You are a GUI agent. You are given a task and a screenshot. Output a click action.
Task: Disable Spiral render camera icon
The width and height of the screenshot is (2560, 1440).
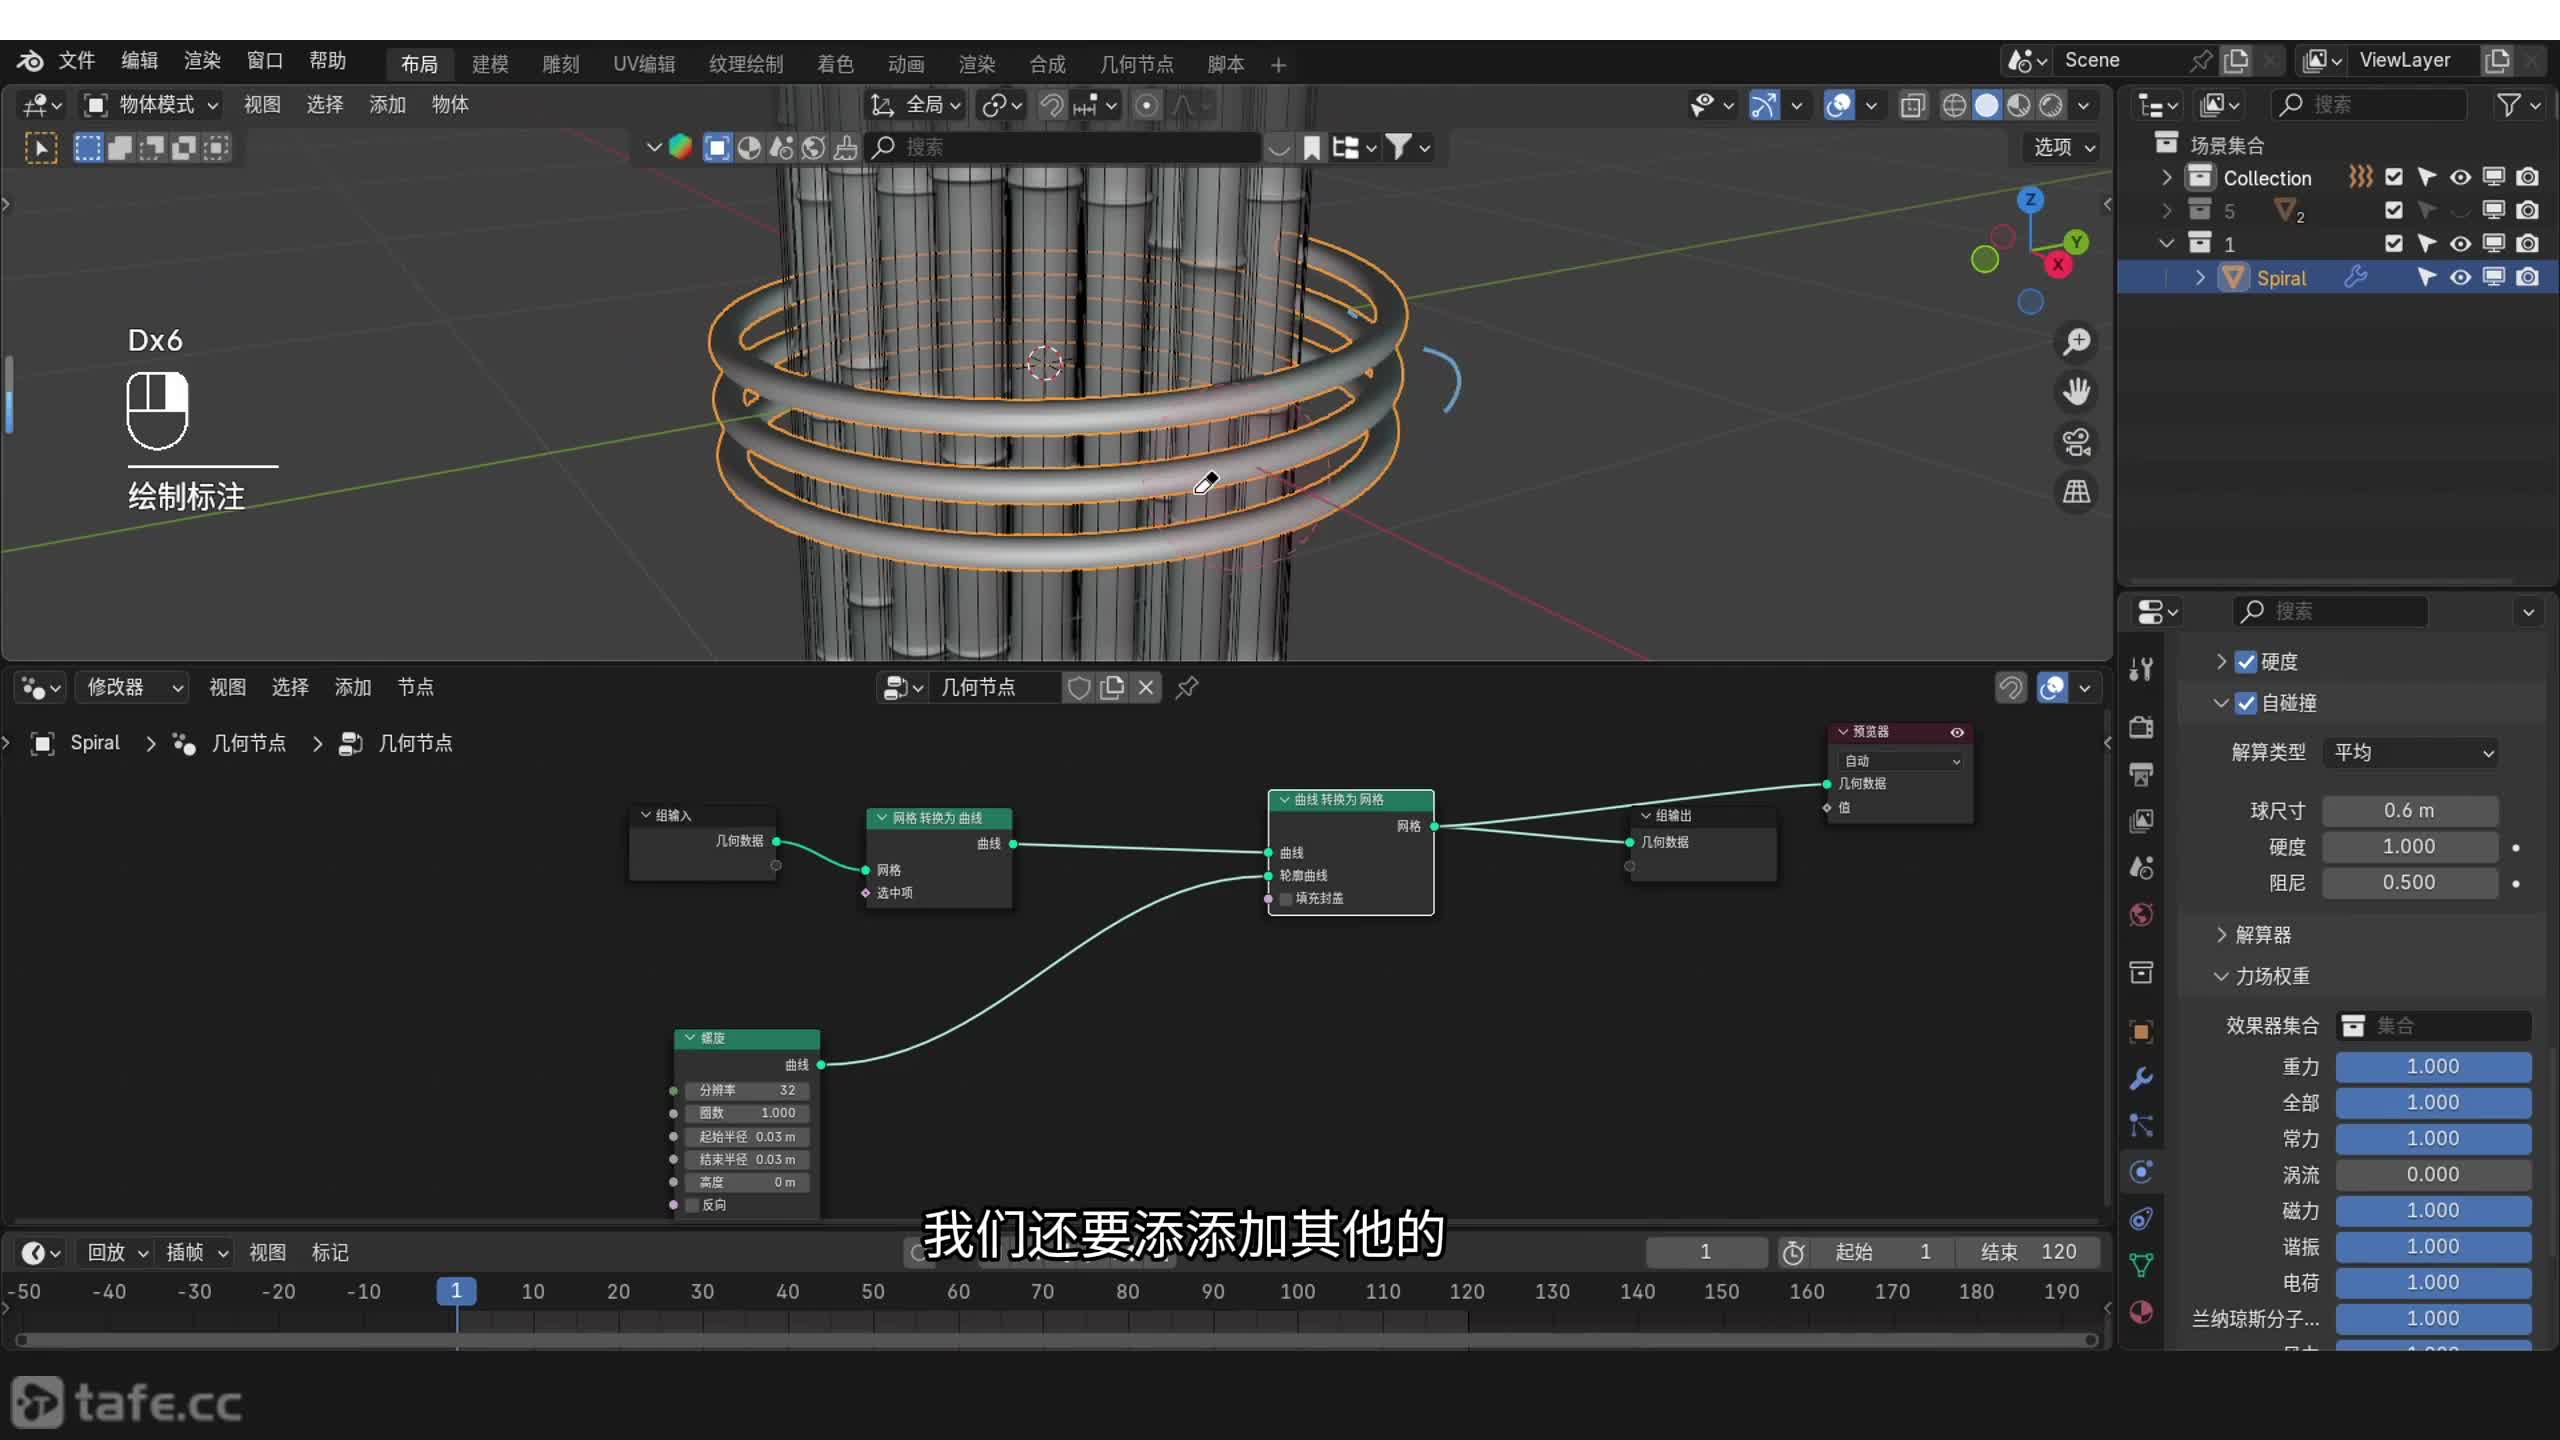[x=2528, y=277]
